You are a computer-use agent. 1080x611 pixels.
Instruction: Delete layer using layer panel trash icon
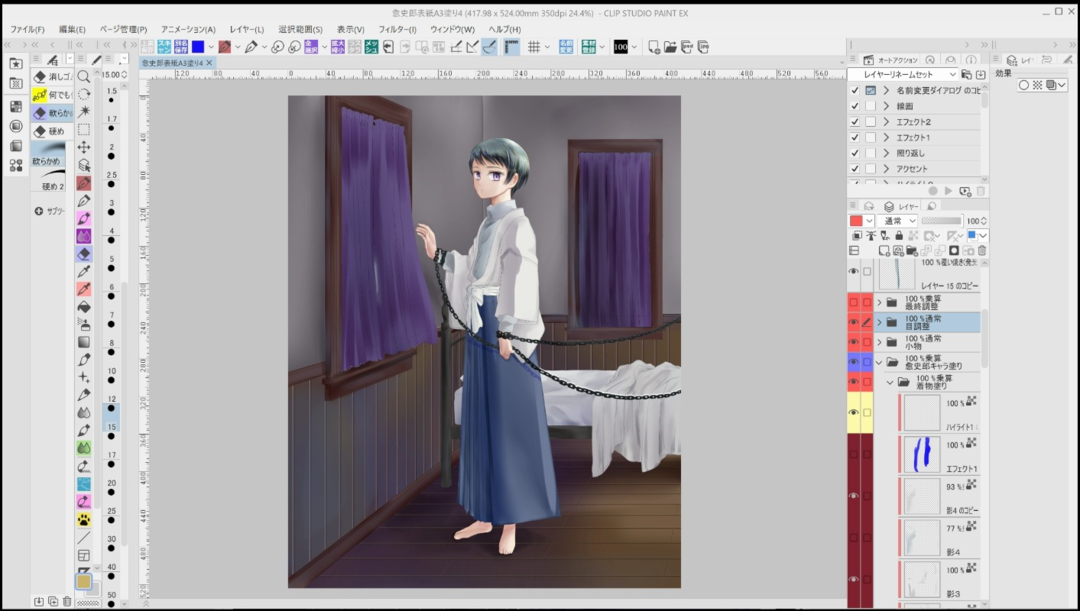(982, 250)
